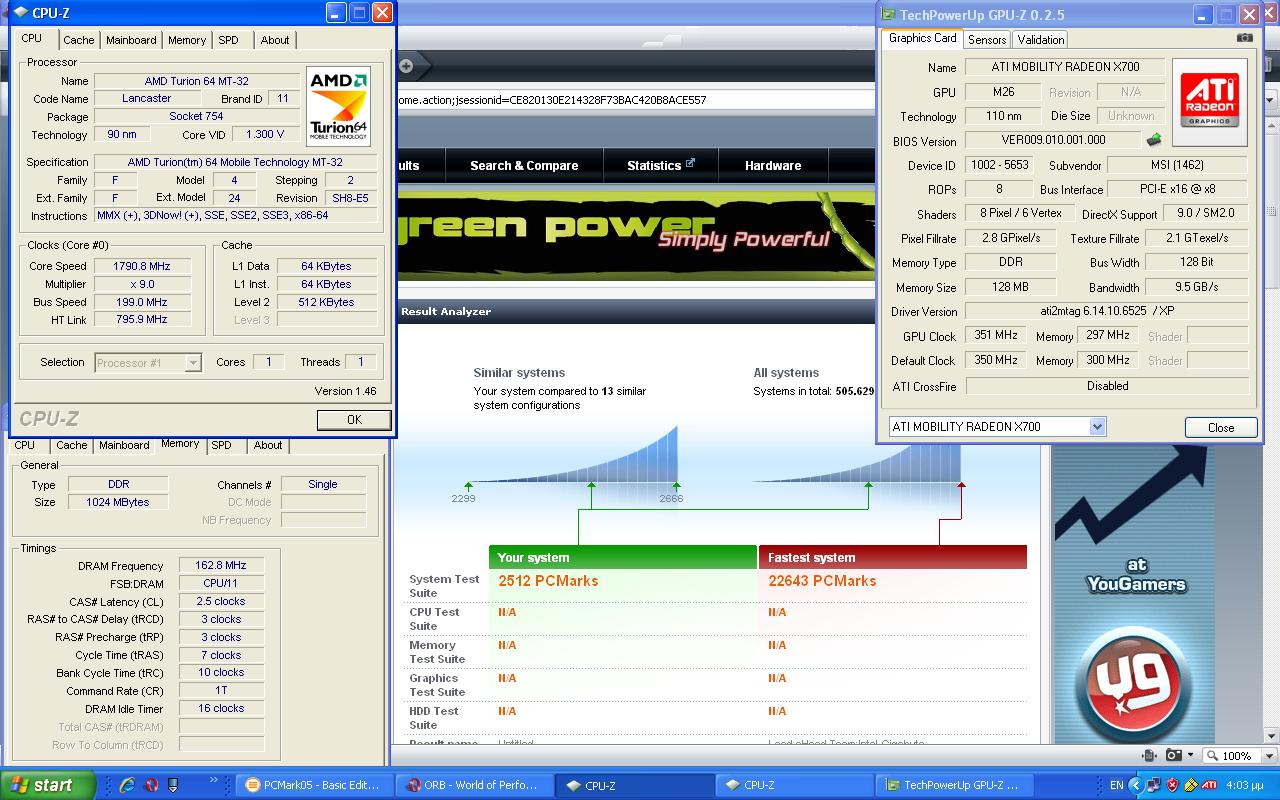Click the 22643 PCMarks fastest score
1280x800 pixels.
[822, 581]
